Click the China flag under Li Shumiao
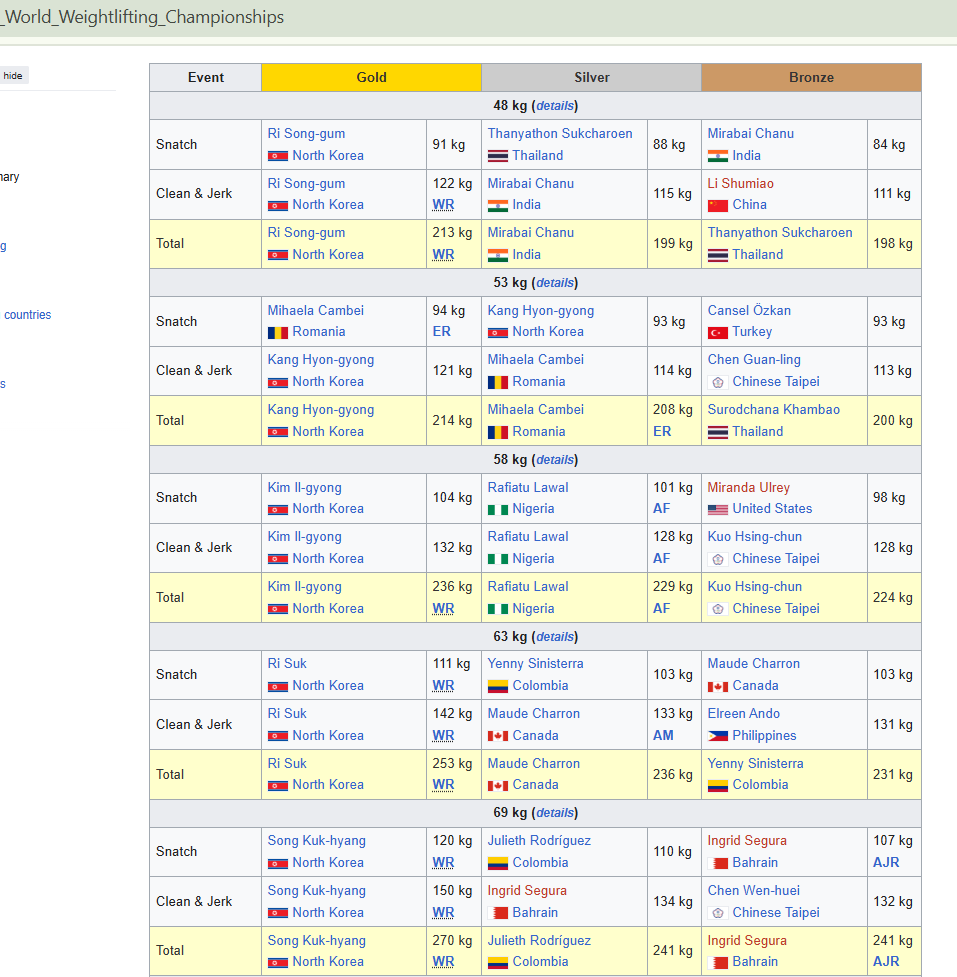The image size is (957, 977). pos(717,205)
